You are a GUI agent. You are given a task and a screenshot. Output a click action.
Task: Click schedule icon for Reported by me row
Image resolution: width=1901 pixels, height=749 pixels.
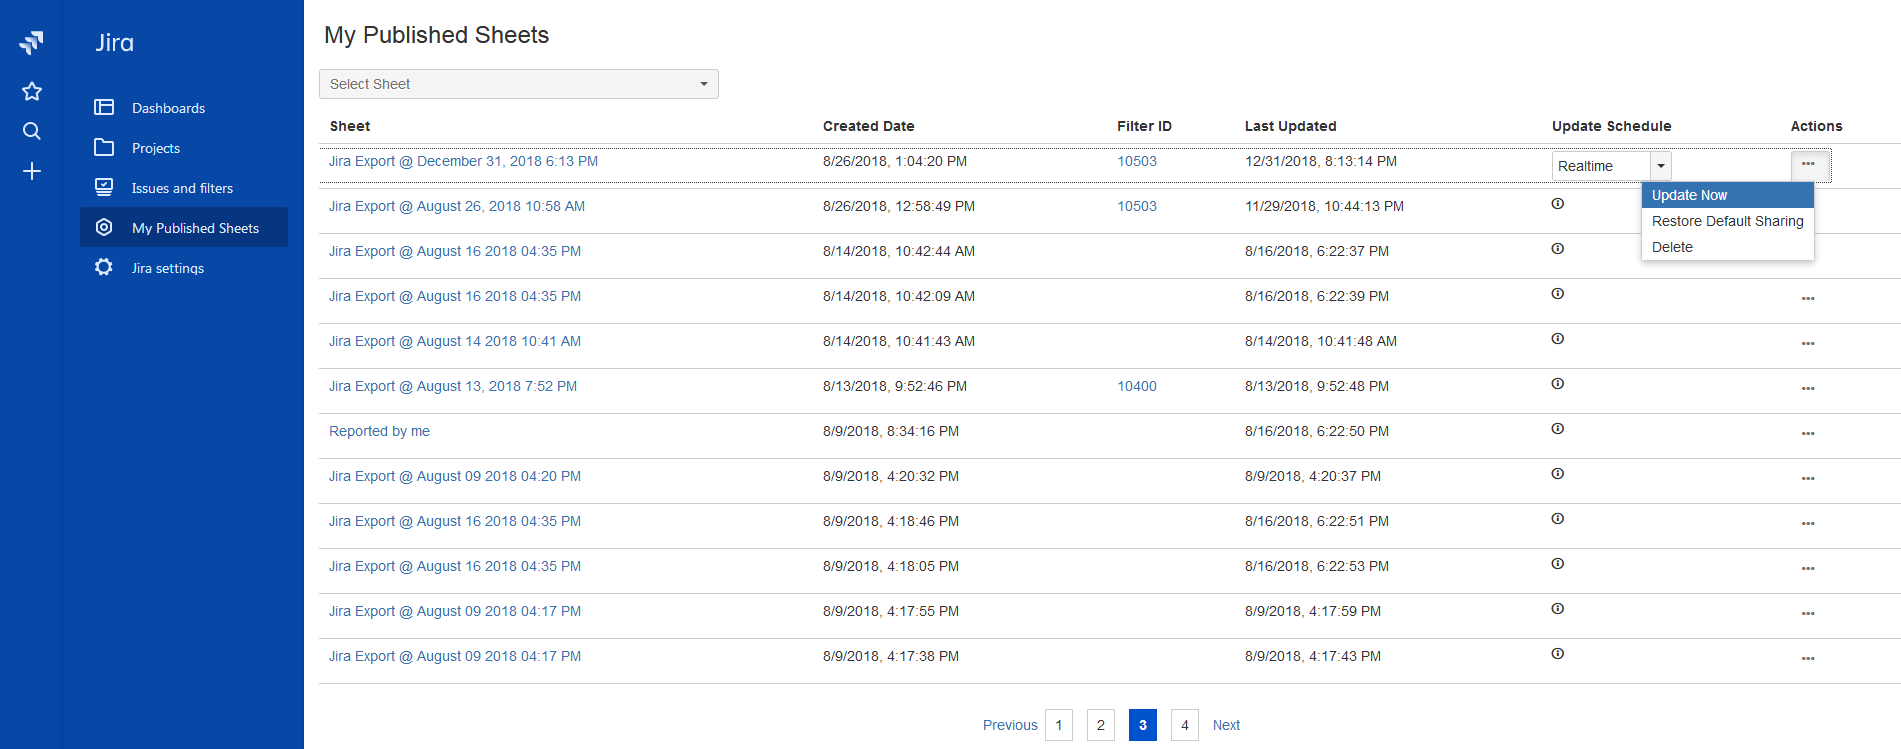[1557, 429]
